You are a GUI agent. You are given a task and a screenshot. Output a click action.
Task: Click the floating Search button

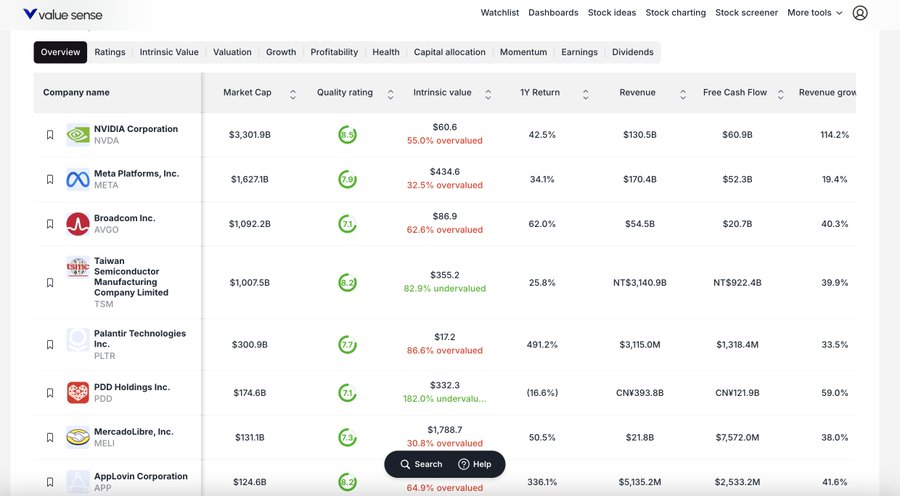click(421, 464)
